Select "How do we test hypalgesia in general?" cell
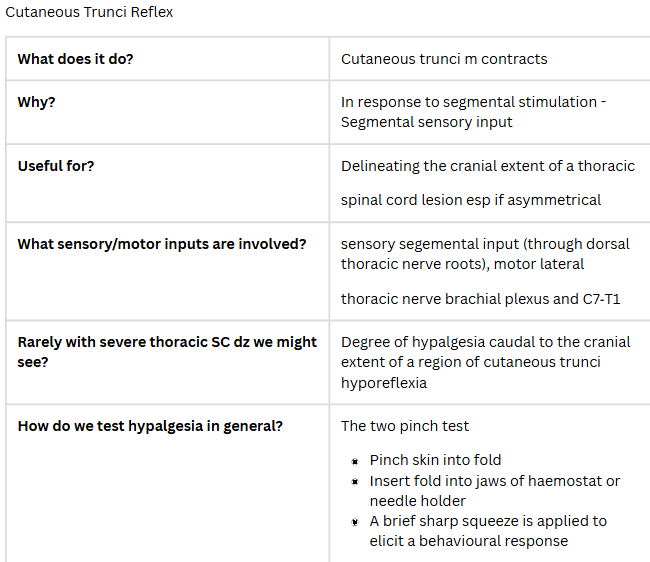Image resolution: width=650 pixels, height=562 pixels. 150,426
